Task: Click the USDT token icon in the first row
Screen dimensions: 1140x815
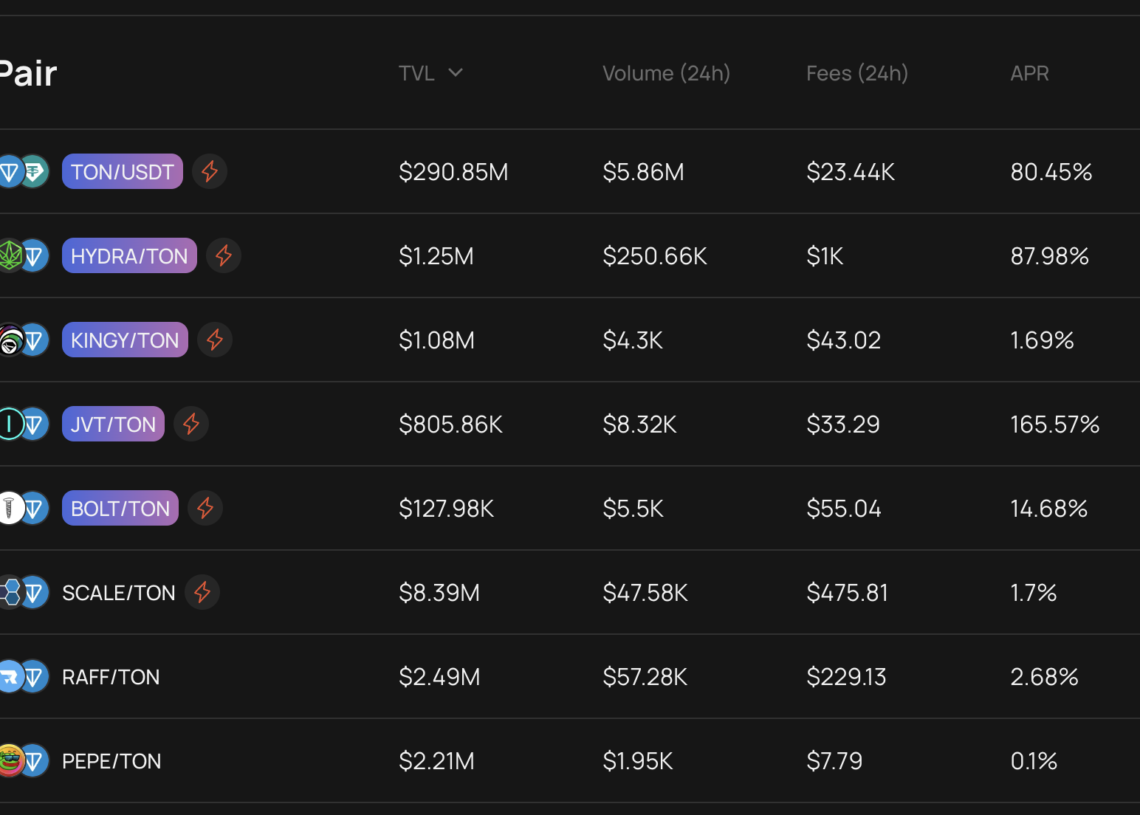Action: pos(34,171)
